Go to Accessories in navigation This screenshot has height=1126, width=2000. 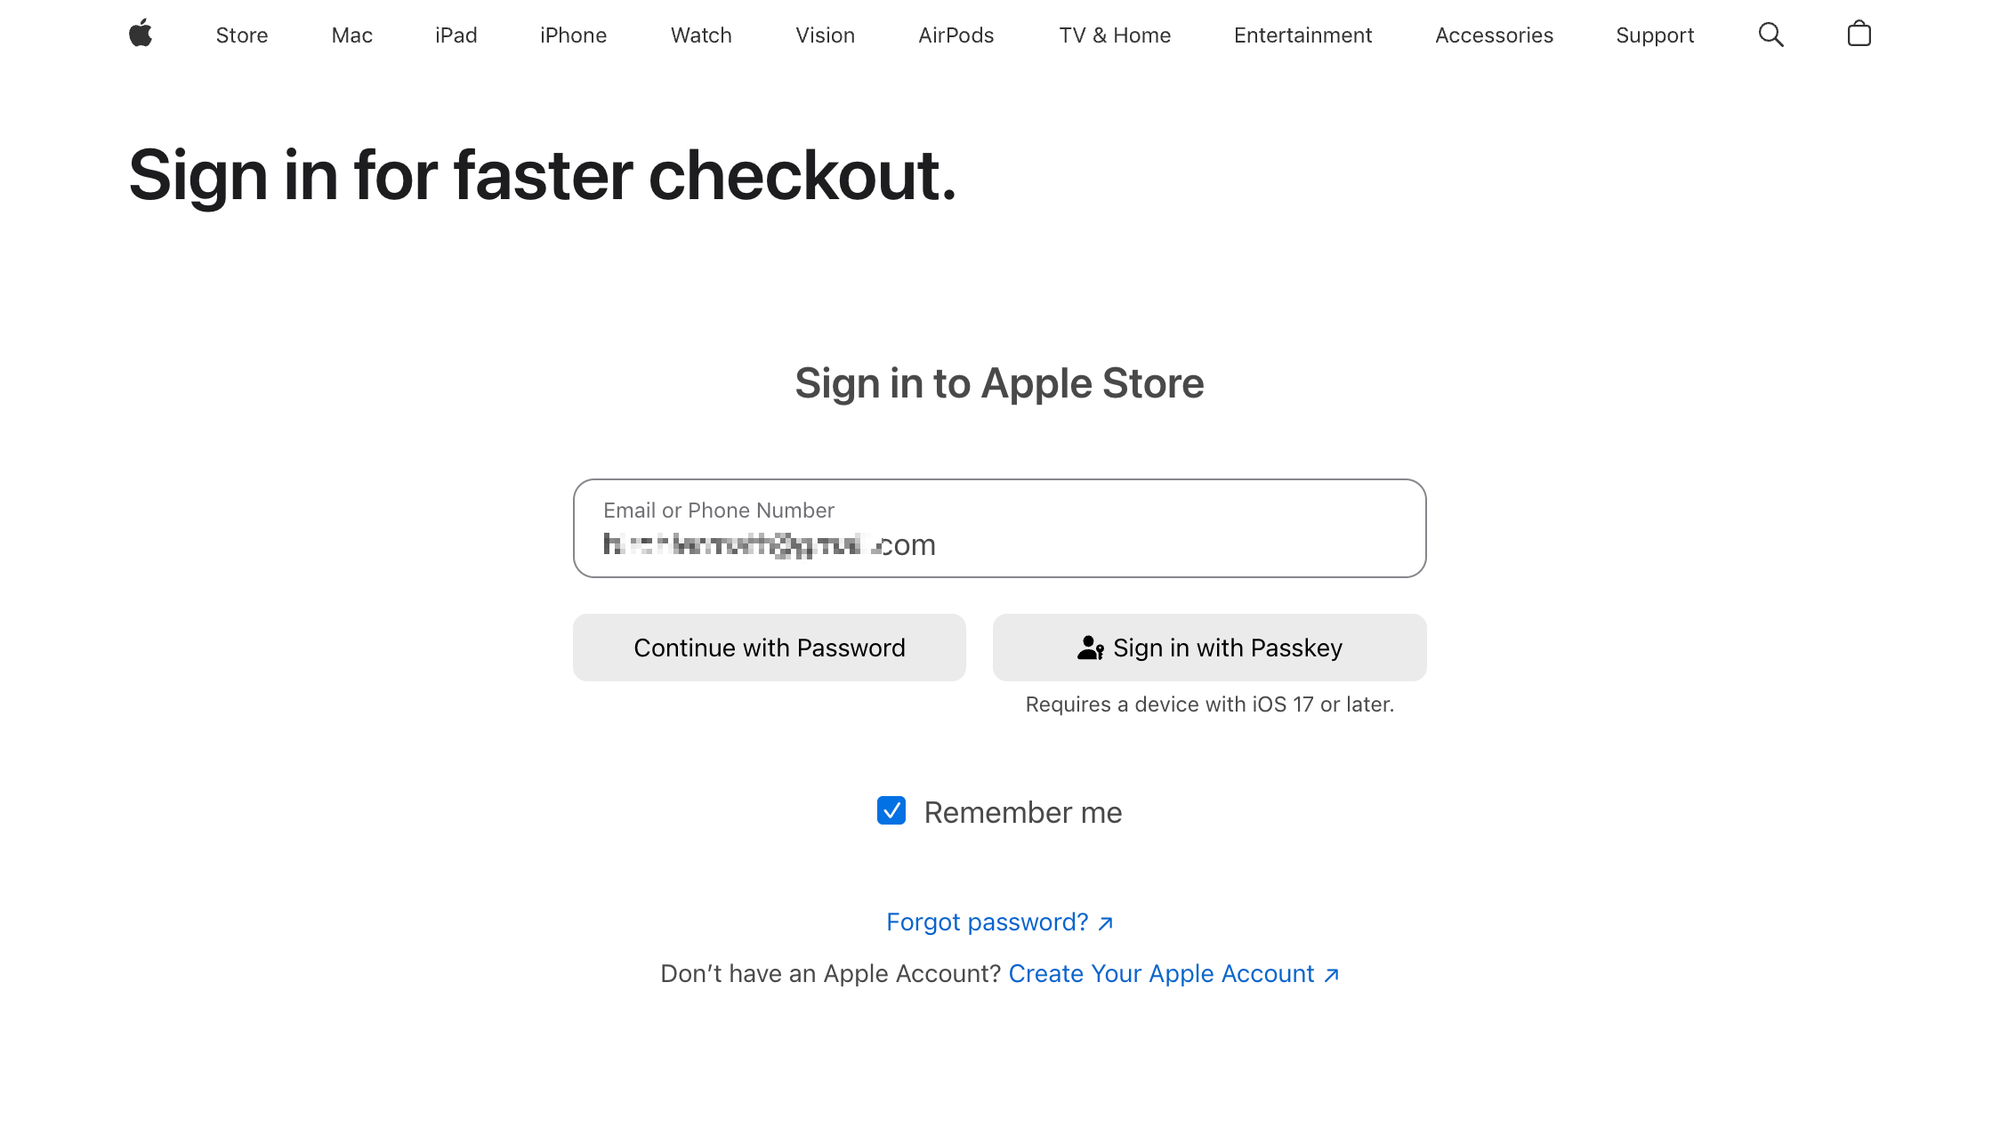click(1494, 35)
